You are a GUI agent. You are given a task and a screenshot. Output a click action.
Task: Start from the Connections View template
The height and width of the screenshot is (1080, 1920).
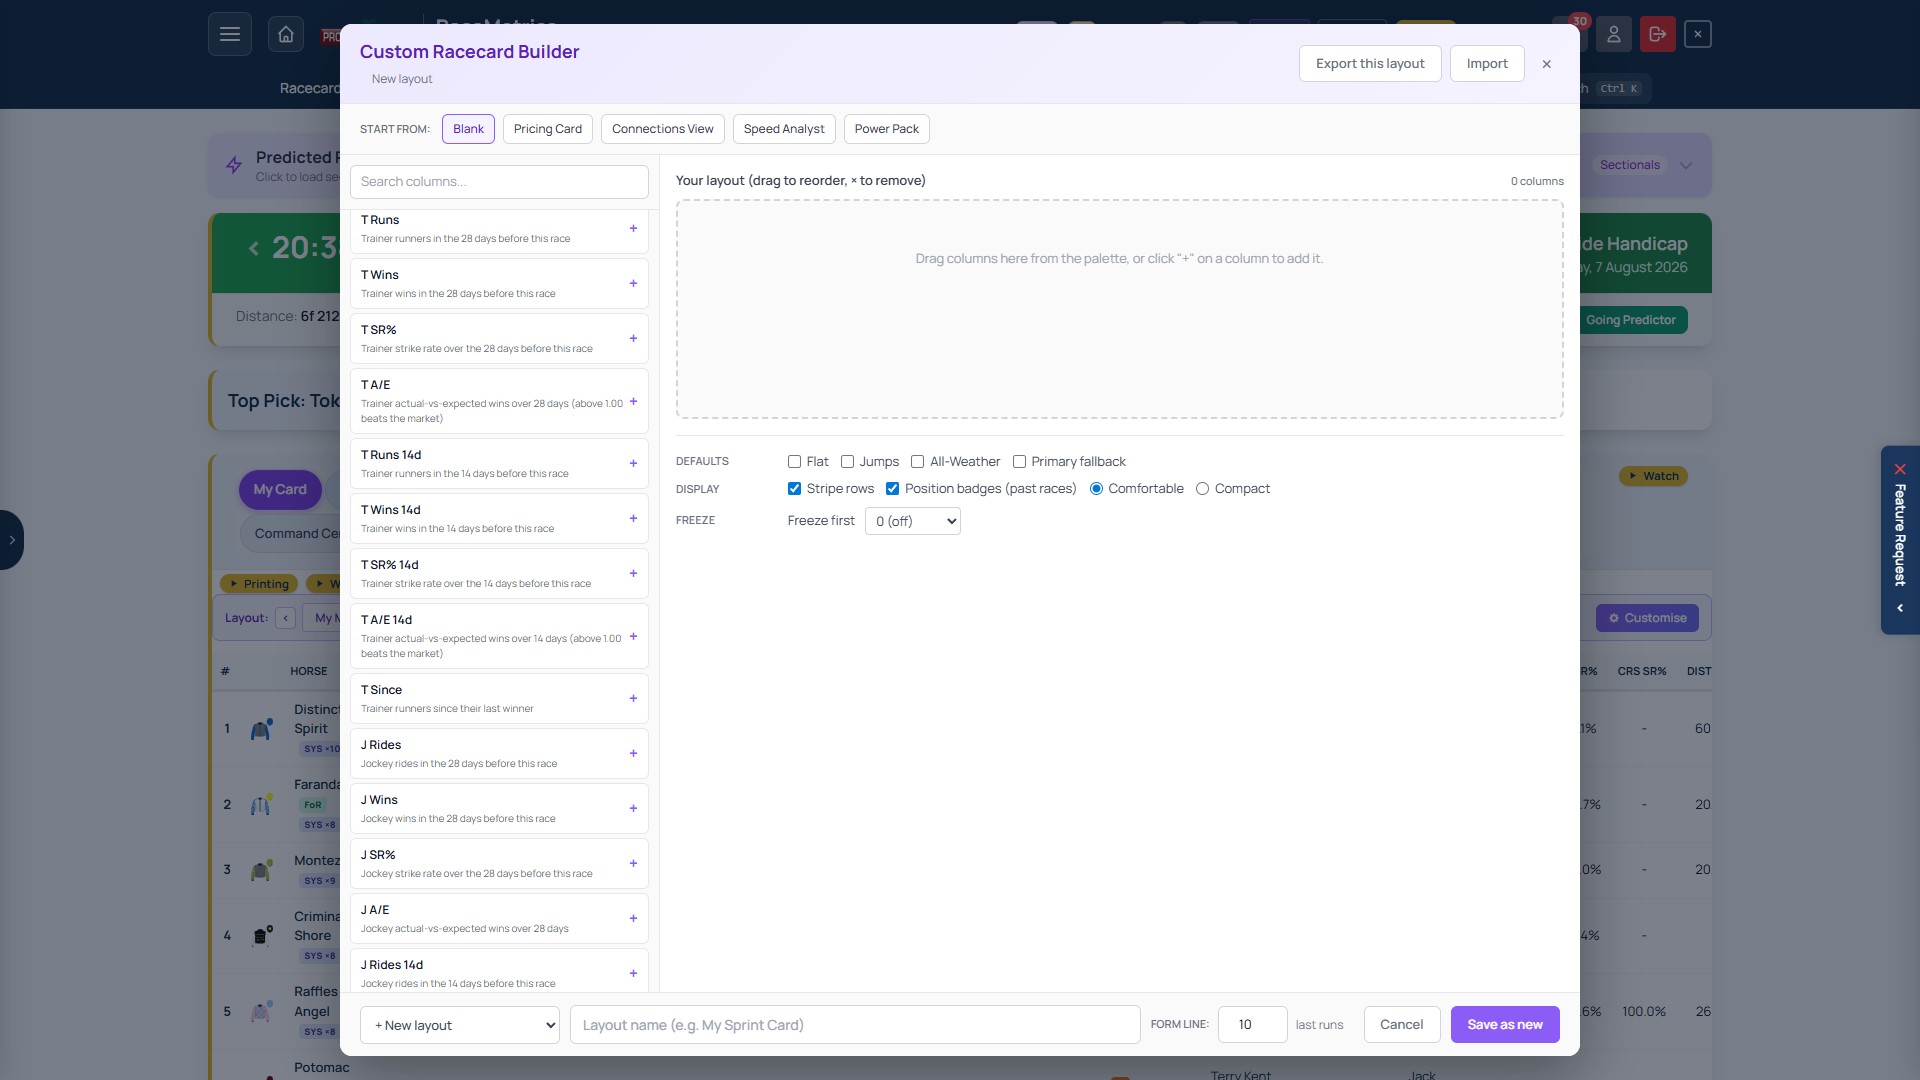click(663, 129)
